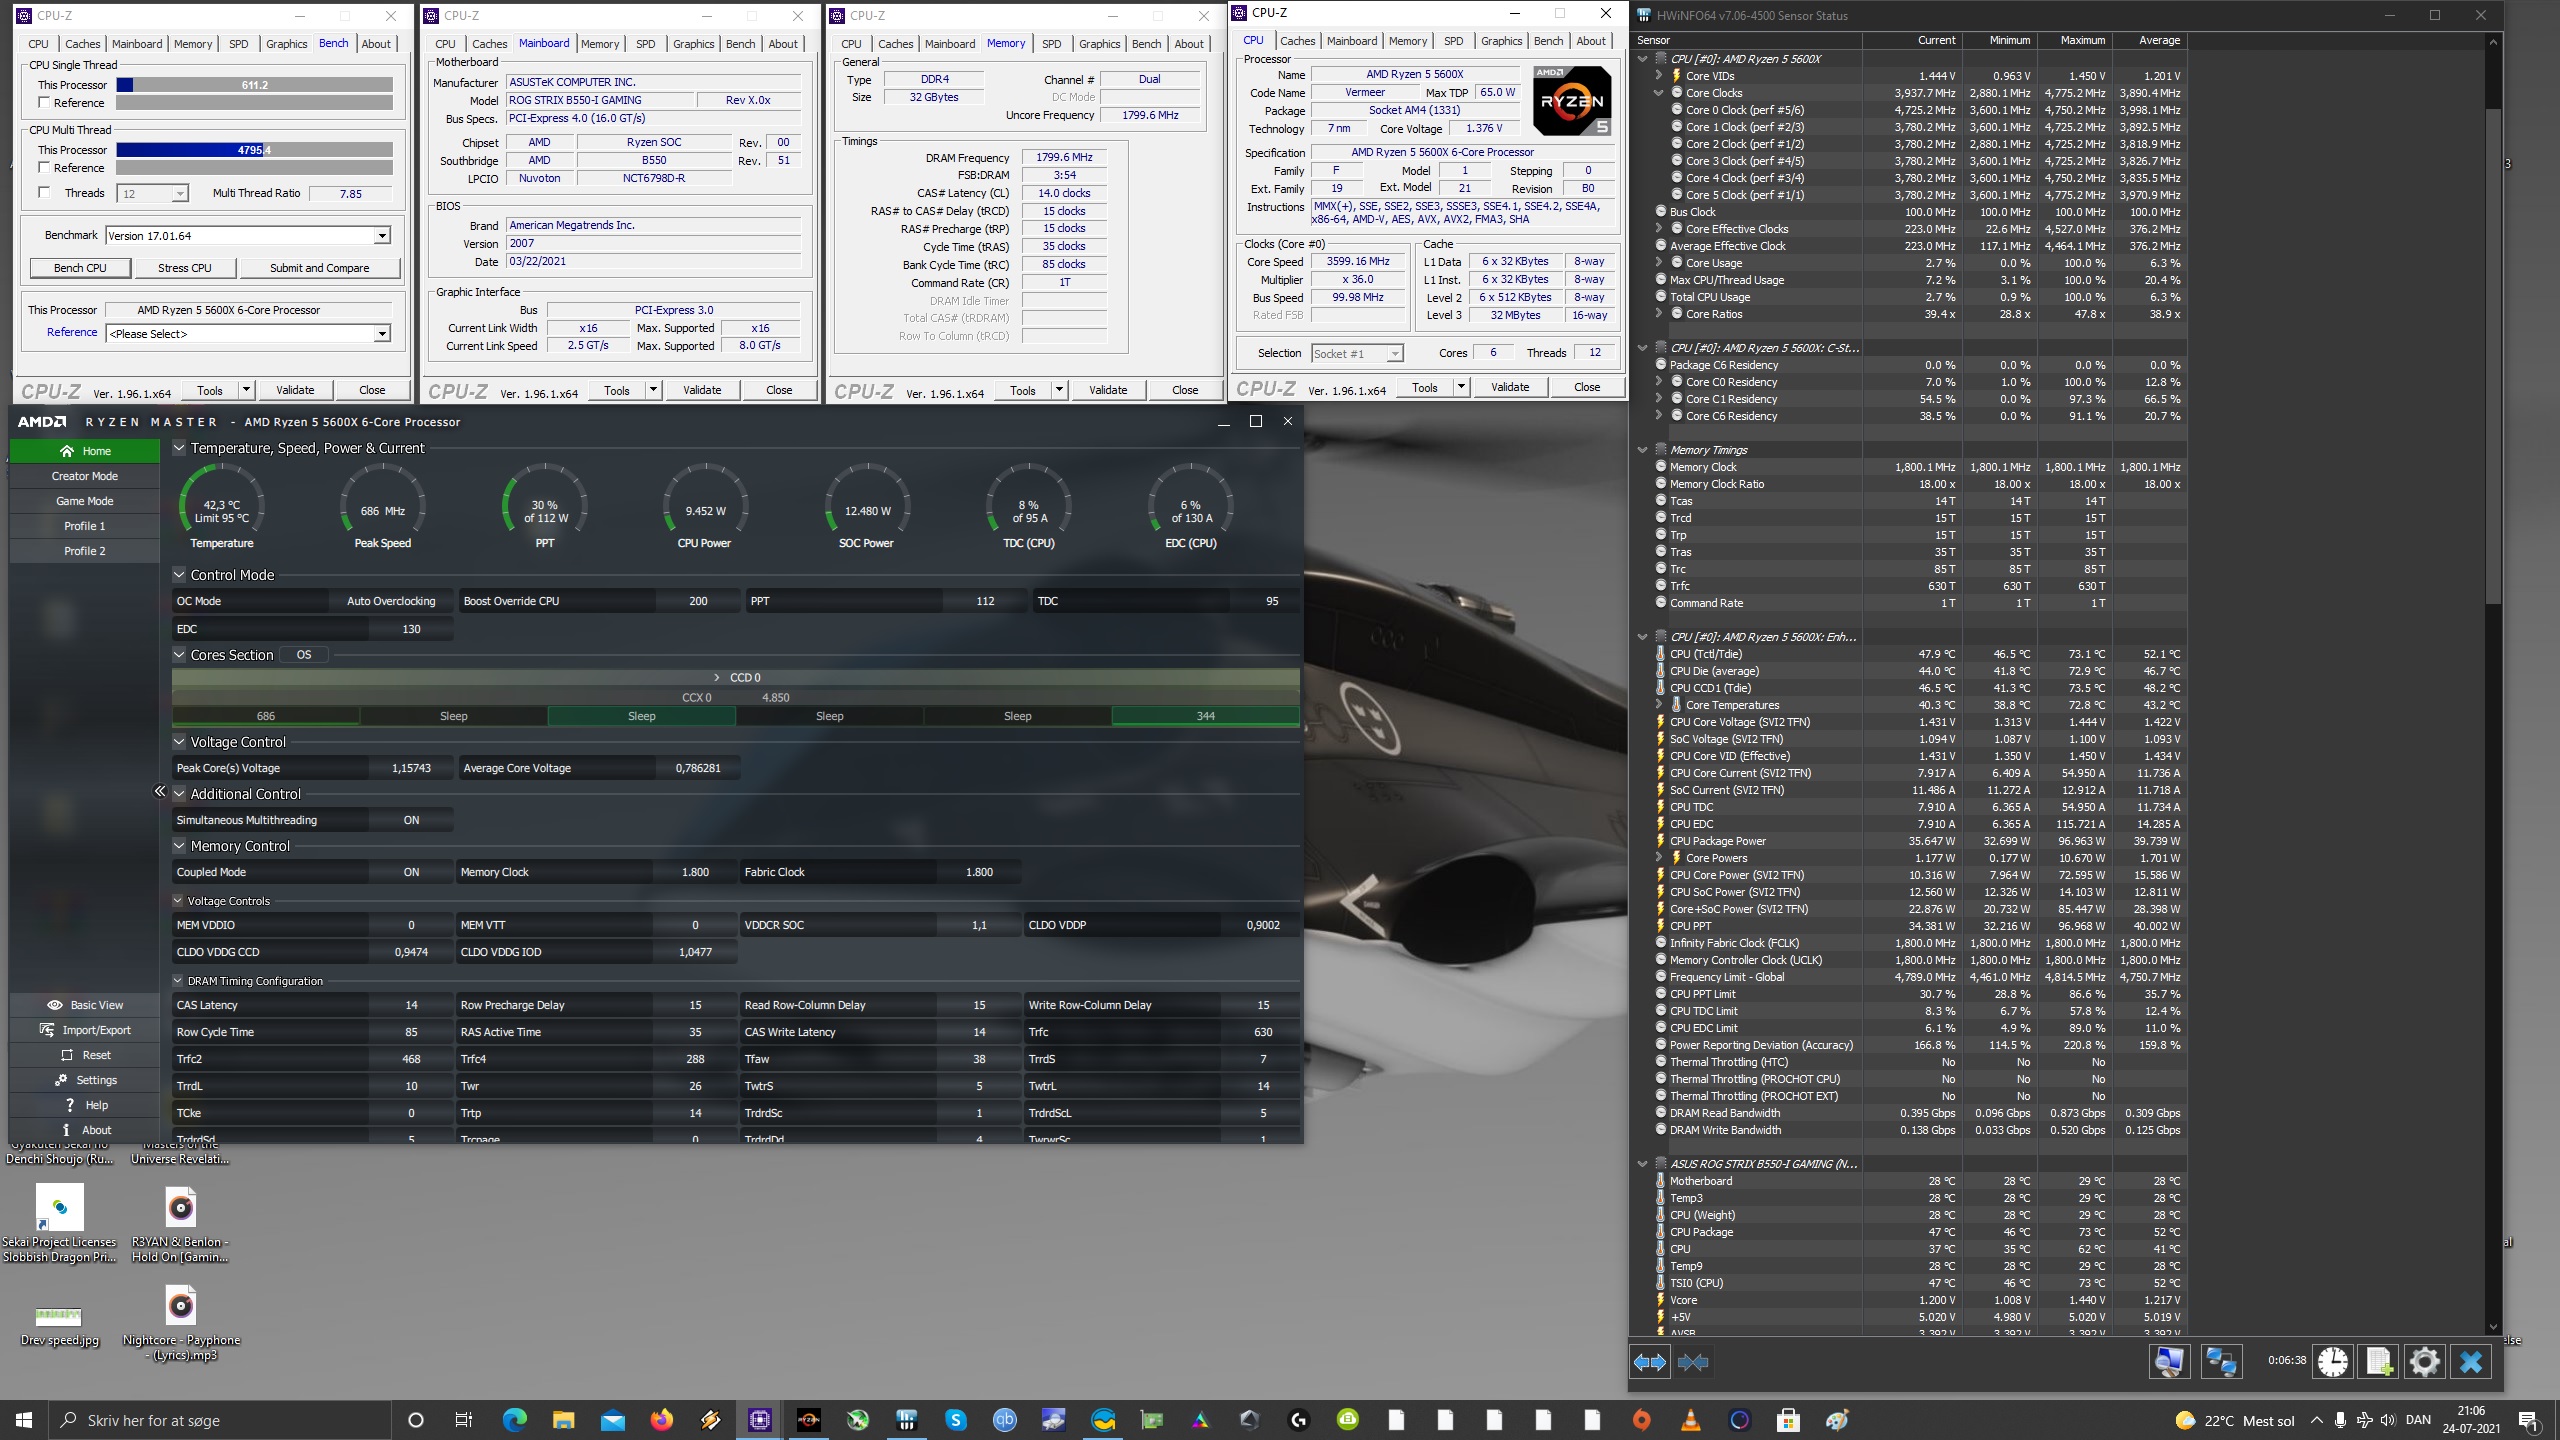Viewport: 2560px width, 1440px height.
Task: Open Import/Export in Ryzen Master
Action: [x=85, y=1030]
